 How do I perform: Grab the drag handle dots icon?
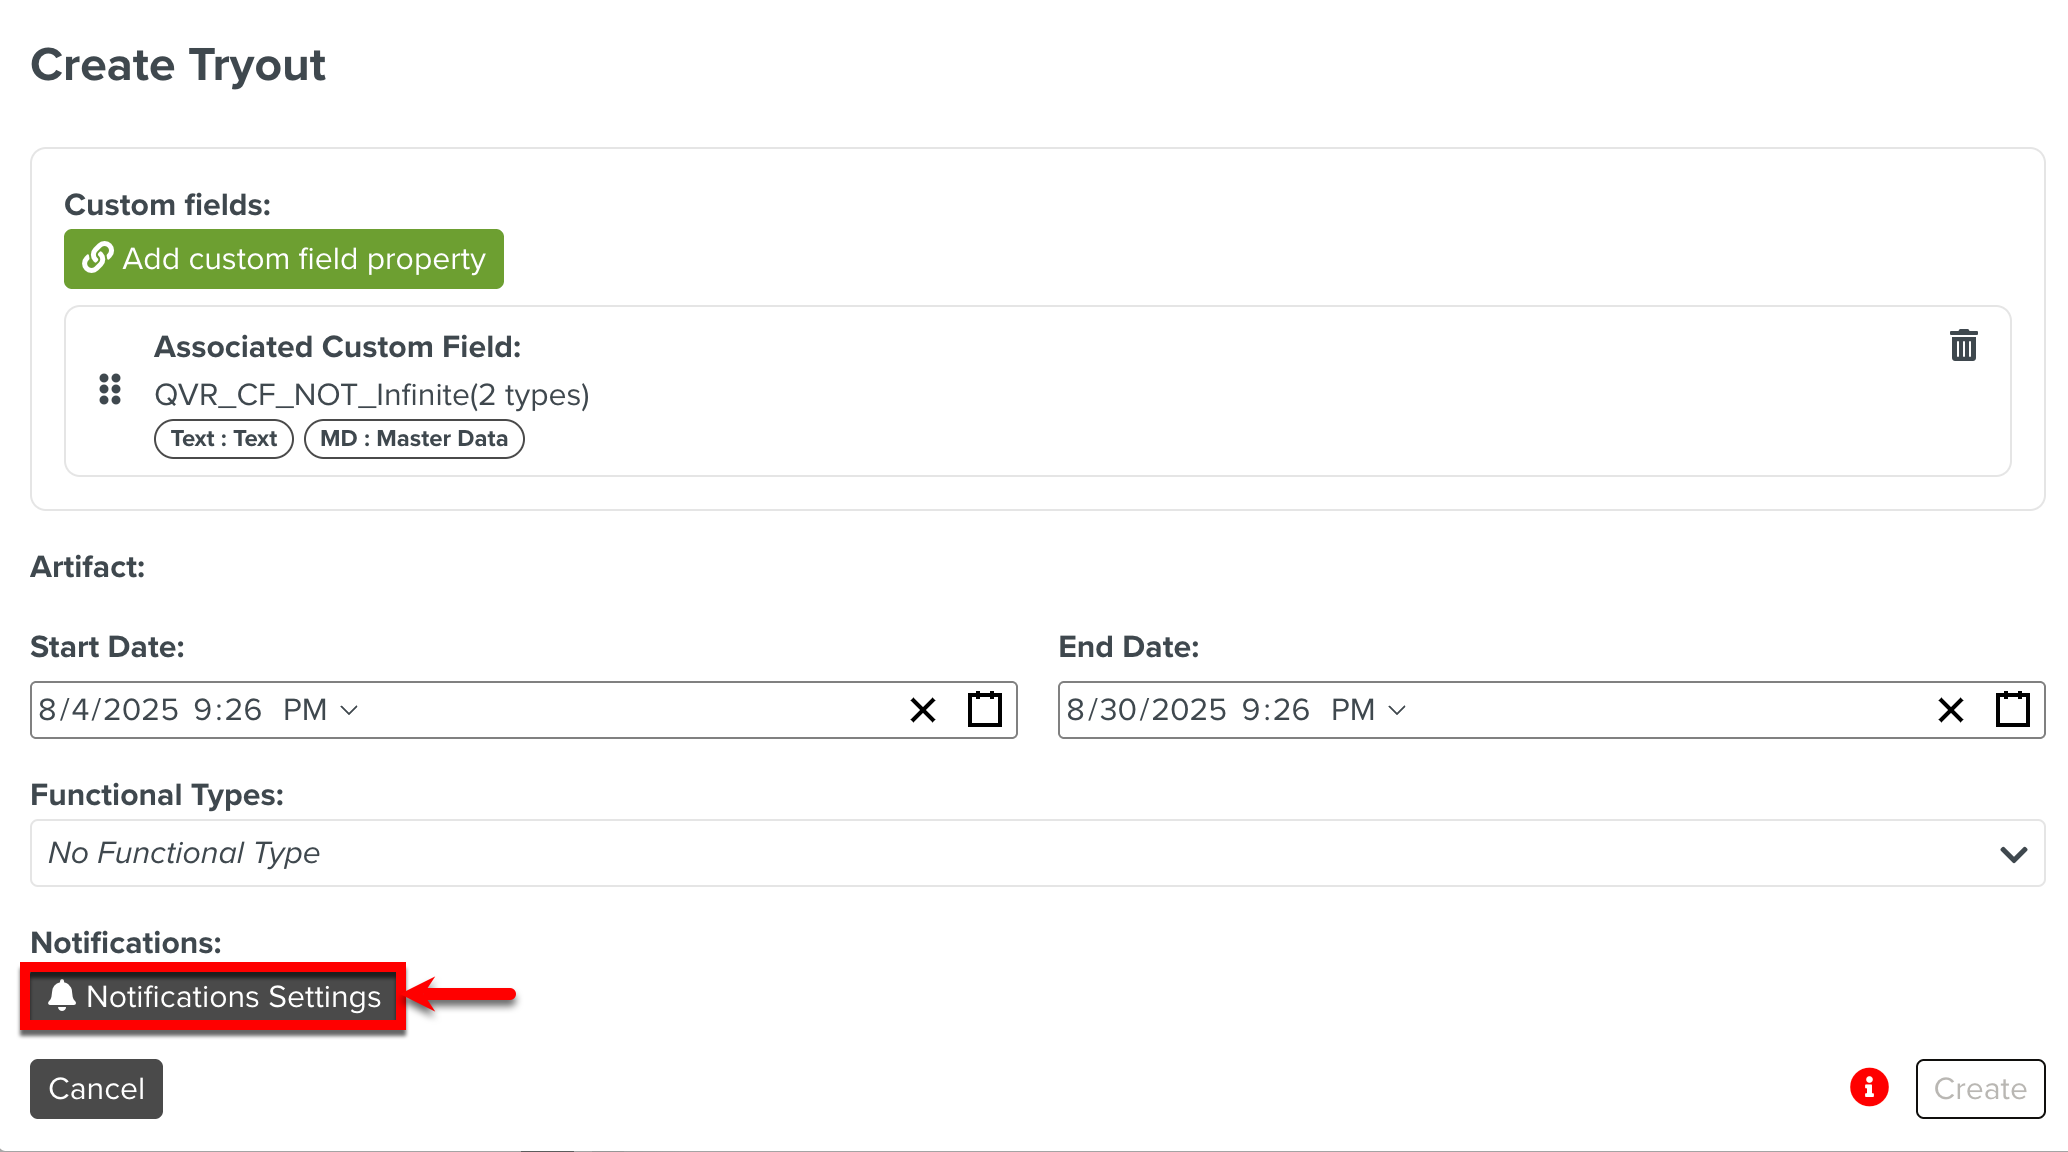110,389
